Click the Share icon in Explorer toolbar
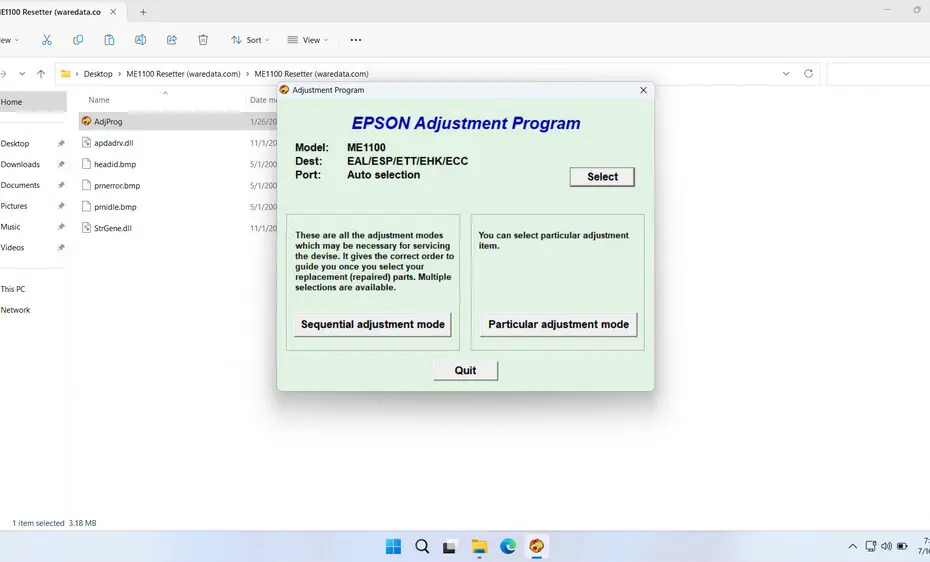Image resolution: width=930 pixels, height=562 pixels. (172, 40)
